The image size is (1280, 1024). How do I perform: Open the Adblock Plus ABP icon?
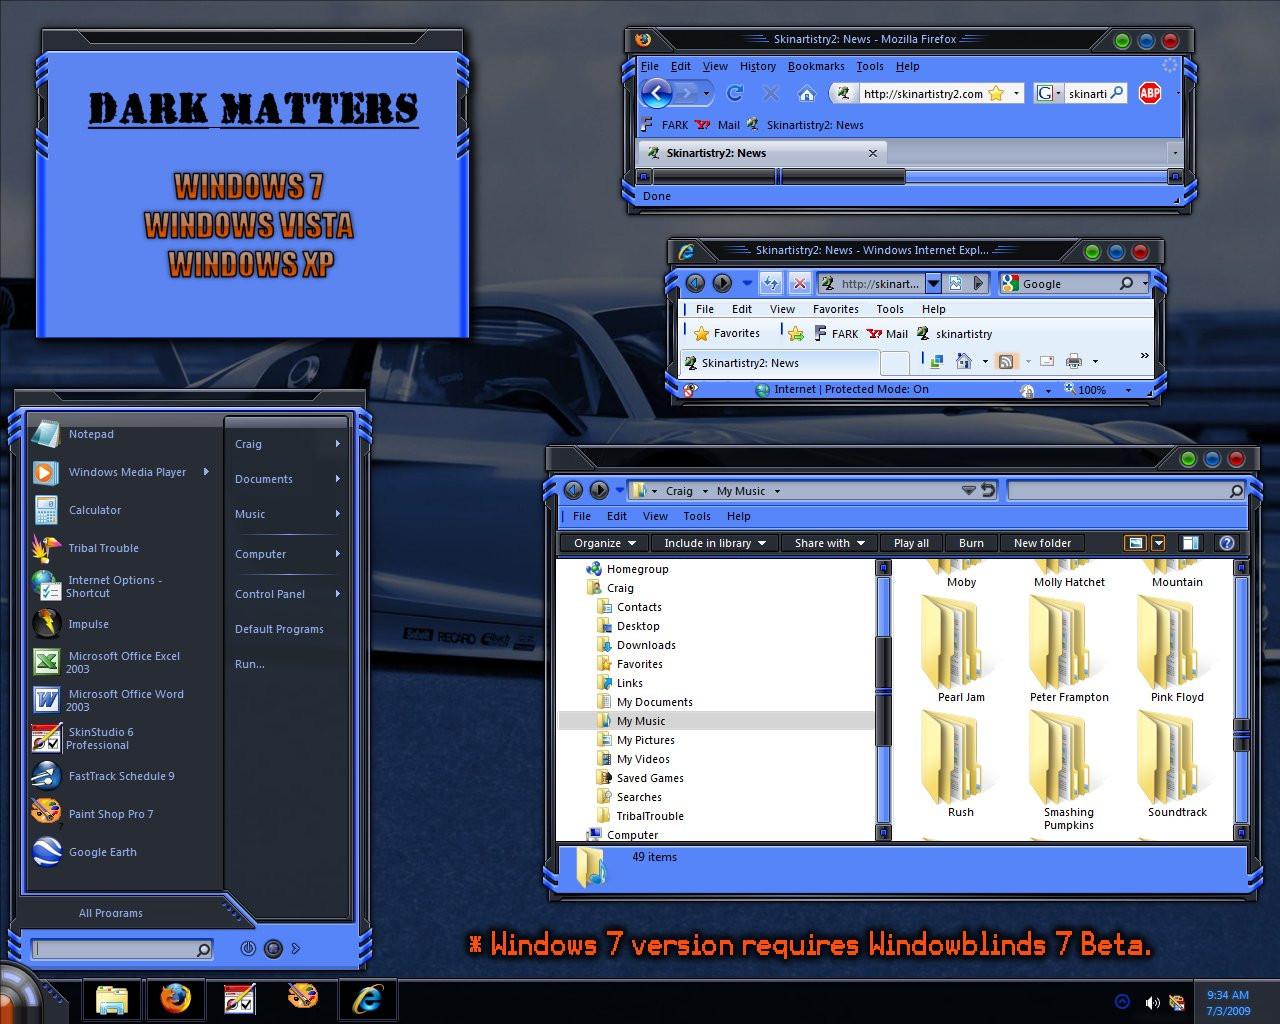point(1150,93)
